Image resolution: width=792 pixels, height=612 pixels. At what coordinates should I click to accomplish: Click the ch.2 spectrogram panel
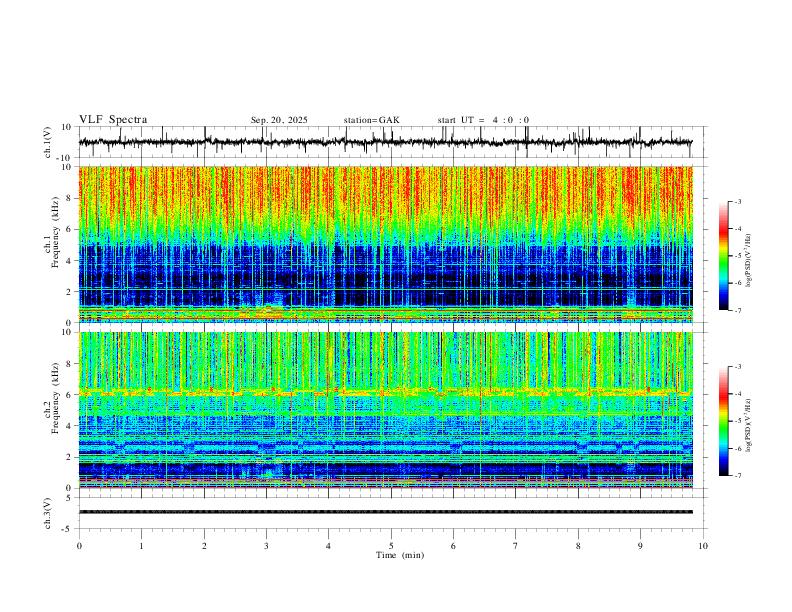click(x=385, y=410)
